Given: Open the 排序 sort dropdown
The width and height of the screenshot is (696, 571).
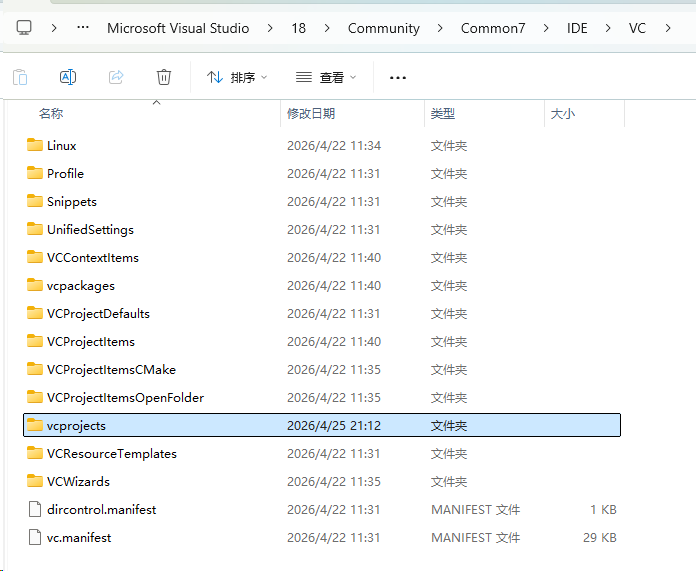Looking at the screenshot, I should [x=237, y=77].
